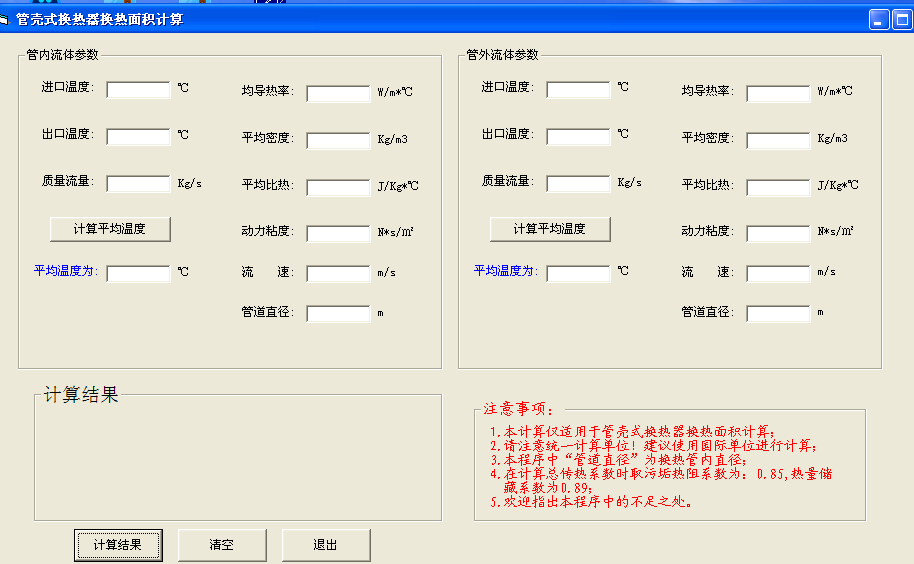Focus 出口温度 field in 管内流体参数
Screen dimensions: 914x564
(138, 136)
